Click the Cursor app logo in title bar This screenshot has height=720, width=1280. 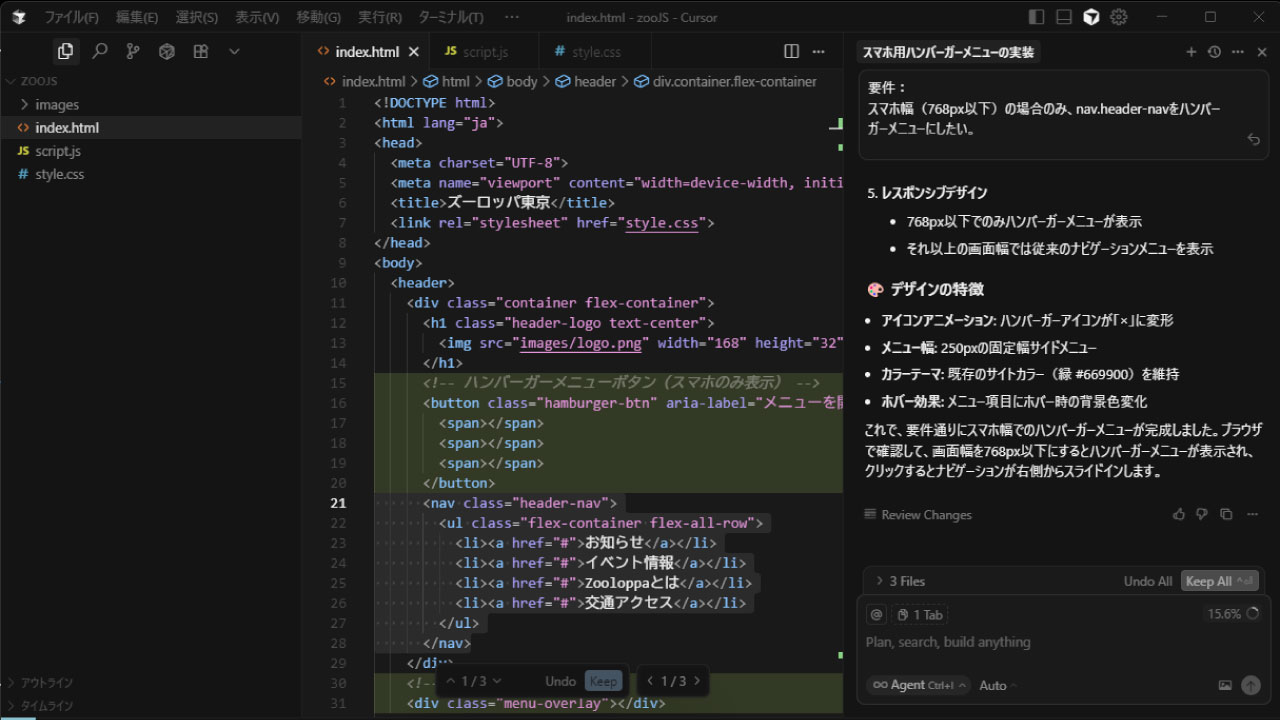pos(19,17)
